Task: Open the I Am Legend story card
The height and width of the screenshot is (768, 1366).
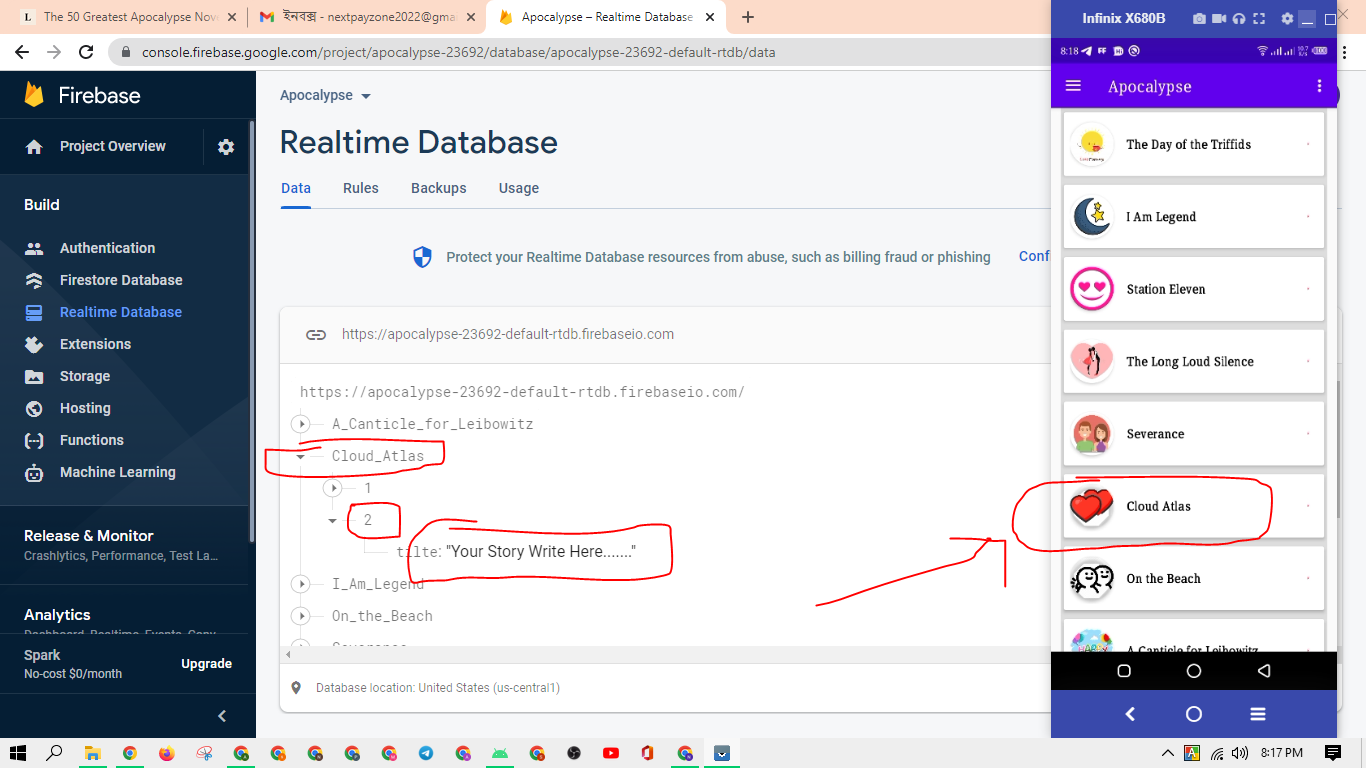Action: click(x=1193, y=217)
